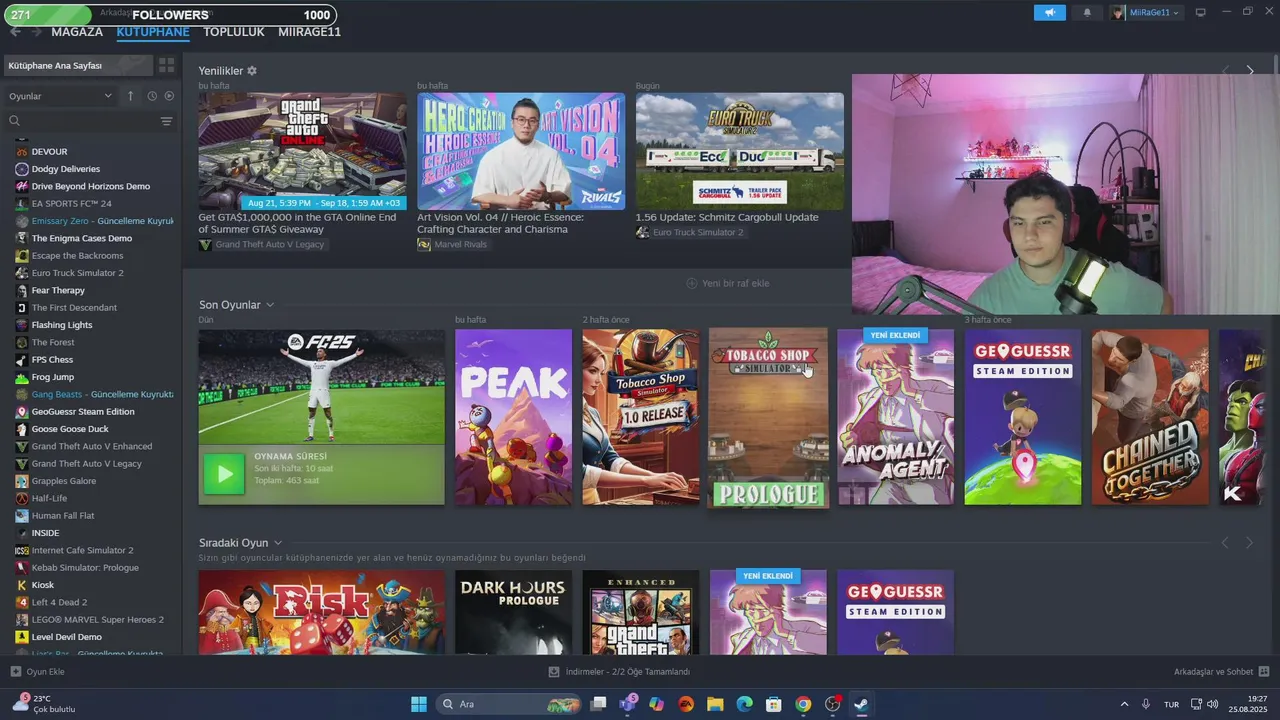The width and height of the screenshot is (1280, 720).
Task: Open Google Chrome from the taskbar
Action: (x=803, y=704)
